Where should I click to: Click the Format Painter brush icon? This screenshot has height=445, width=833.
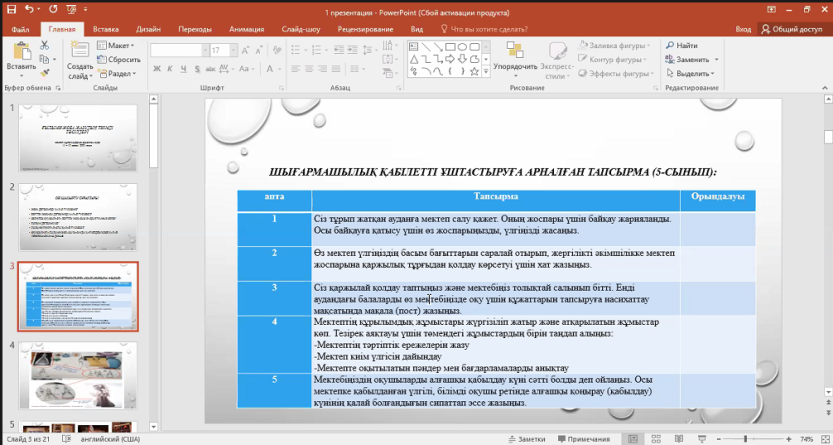tap(47, 73)
